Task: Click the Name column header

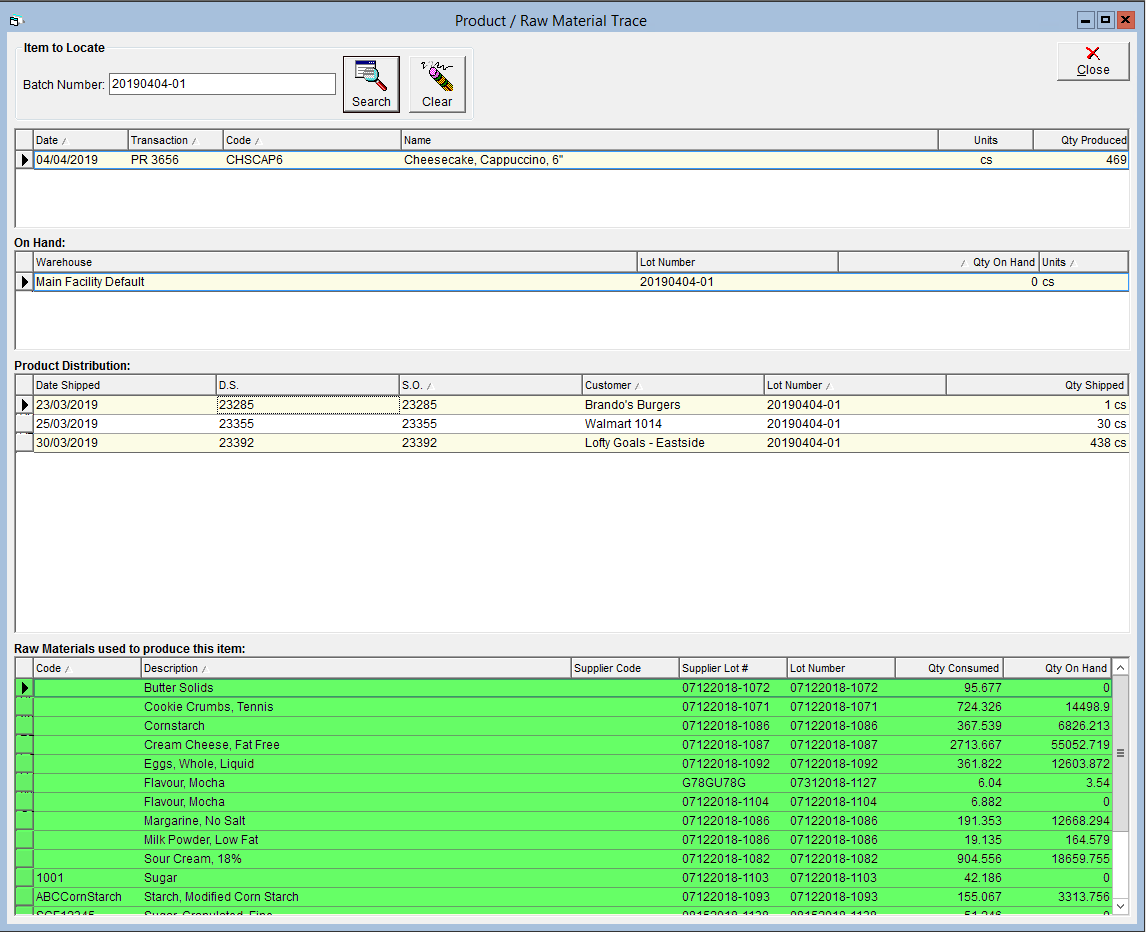Action: tap(669, 140)
